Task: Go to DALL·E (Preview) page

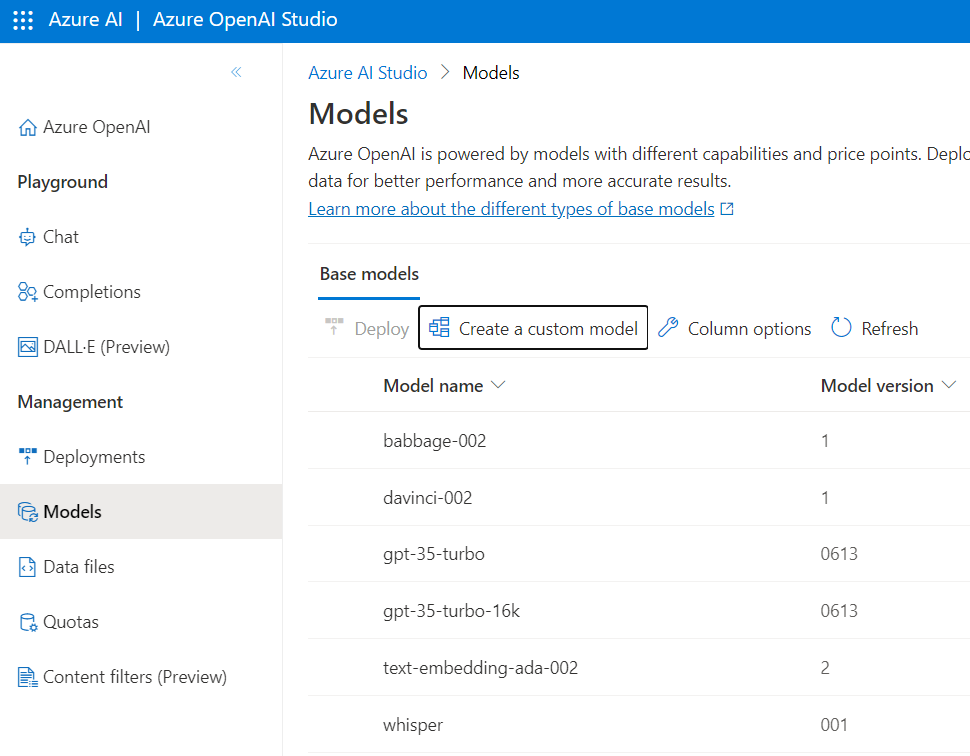Action: [106, 347]
